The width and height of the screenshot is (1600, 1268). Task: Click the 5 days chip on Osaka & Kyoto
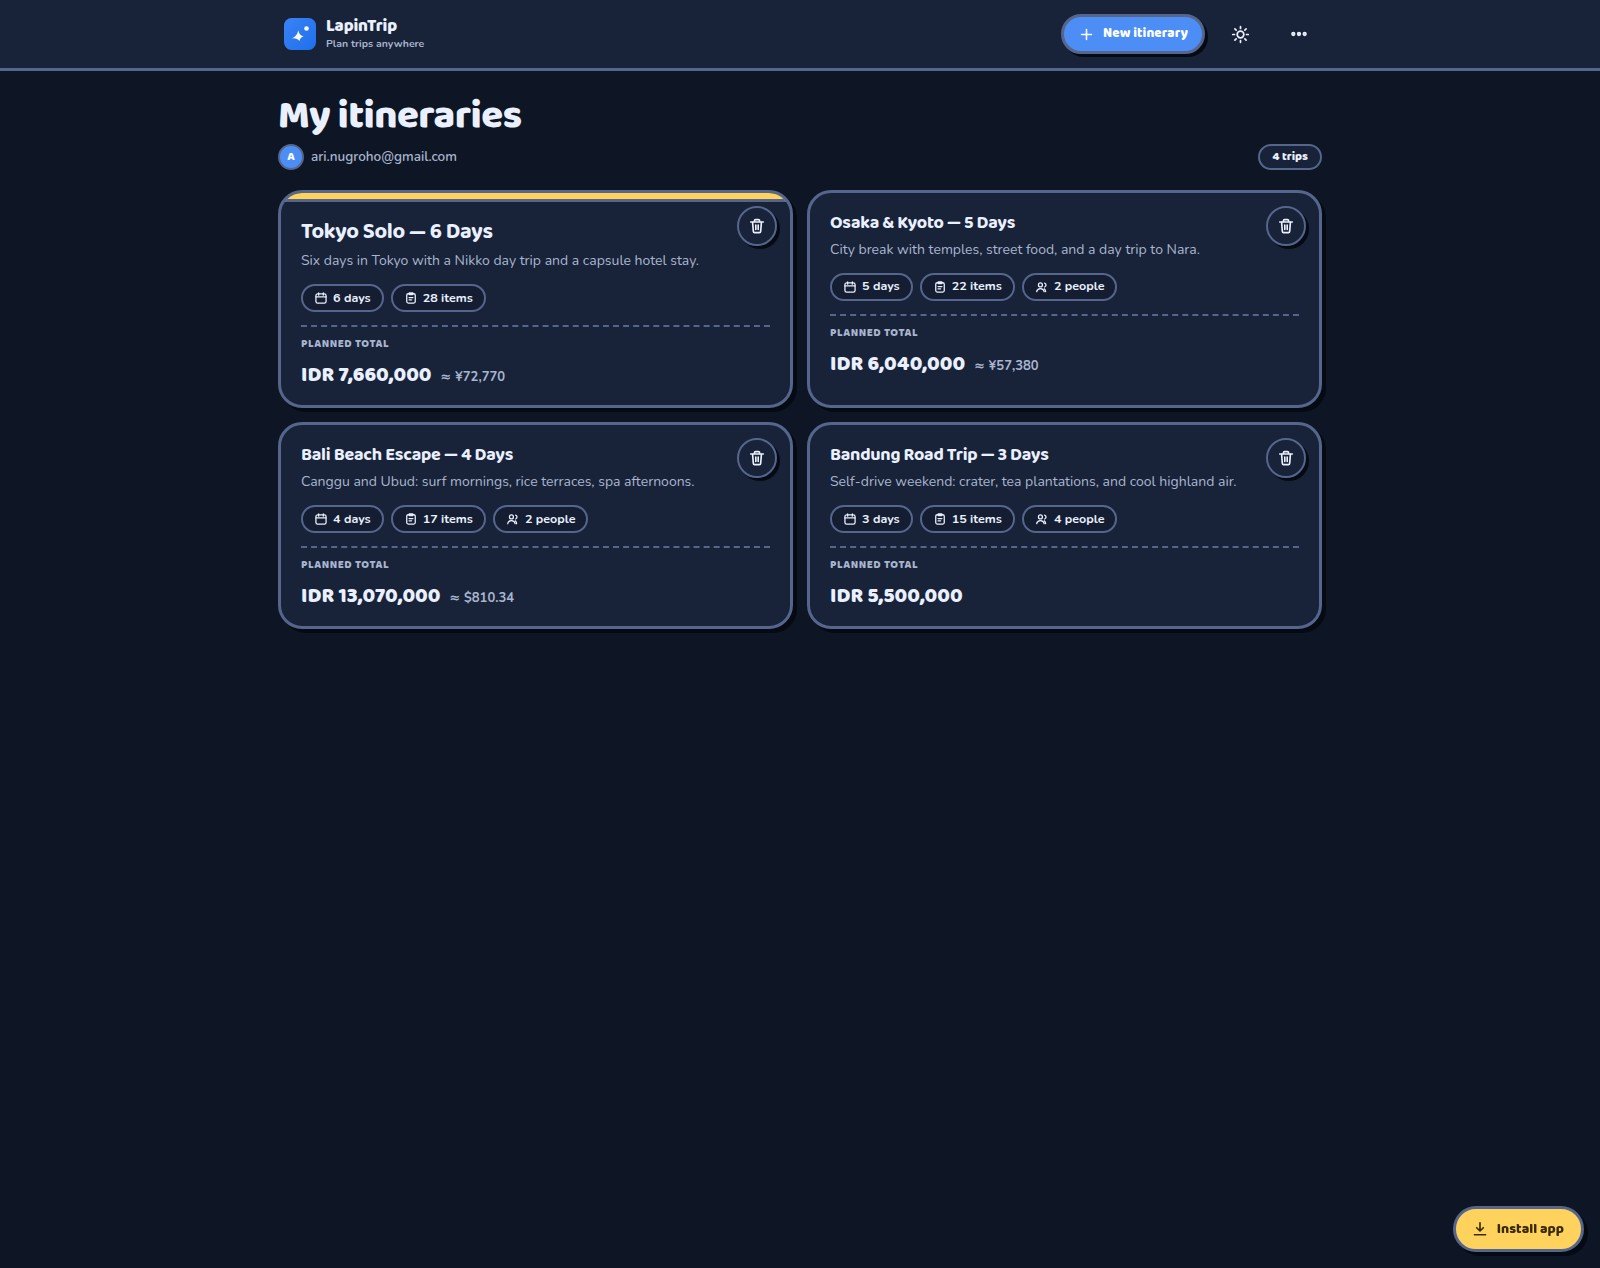pyautogui.click(x=871, y=287)
